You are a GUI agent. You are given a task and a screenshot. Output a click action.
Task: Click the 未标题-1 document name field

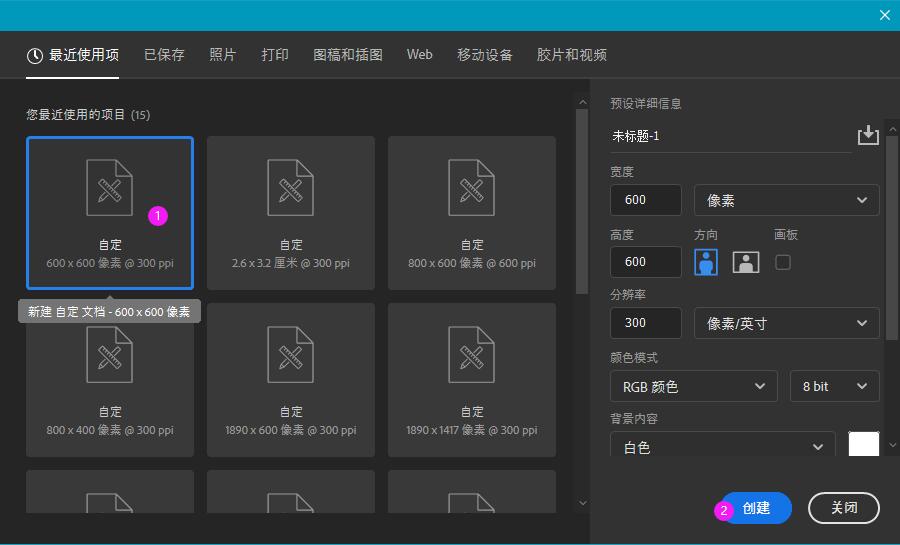click(730, 137)
